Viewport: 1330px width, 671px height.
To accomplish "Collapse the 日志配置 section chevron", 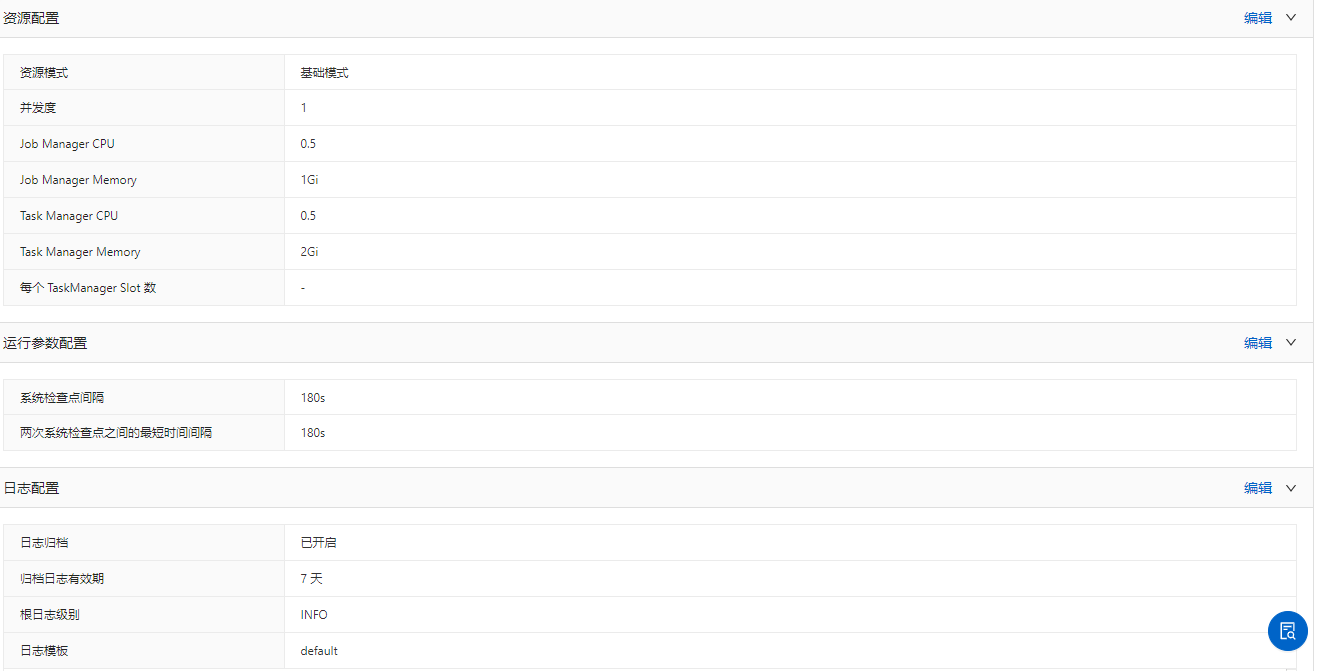I will [x=1291, y=487].
